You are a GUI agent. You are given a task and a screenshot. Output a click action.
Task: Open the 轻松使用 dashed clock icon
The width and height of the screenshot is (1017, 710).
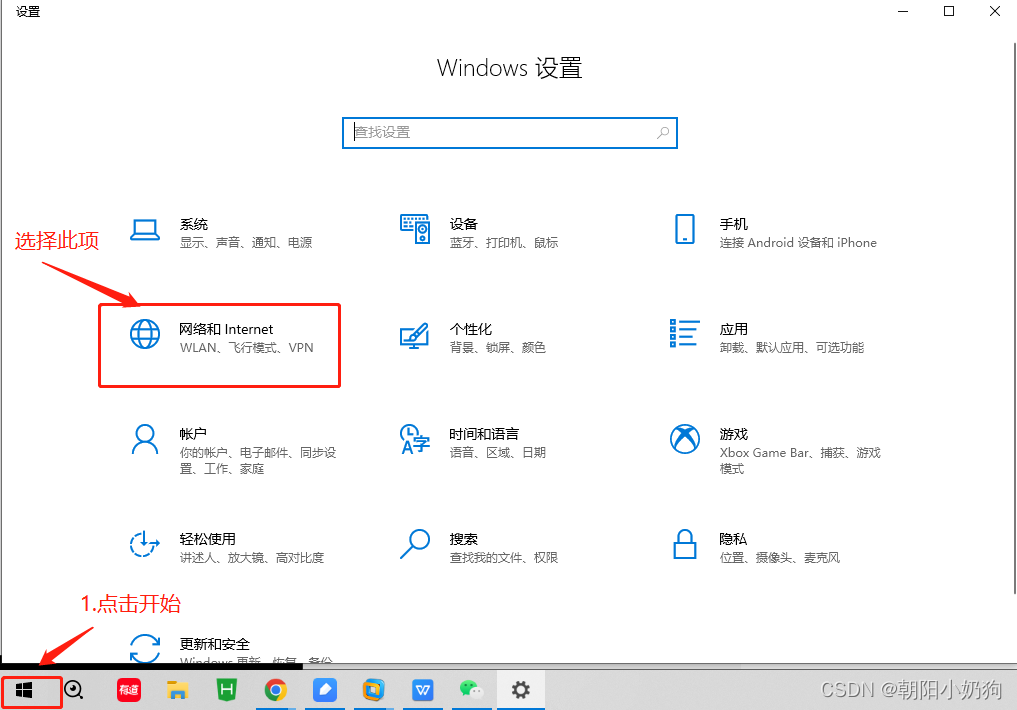(x=145, y=544)
